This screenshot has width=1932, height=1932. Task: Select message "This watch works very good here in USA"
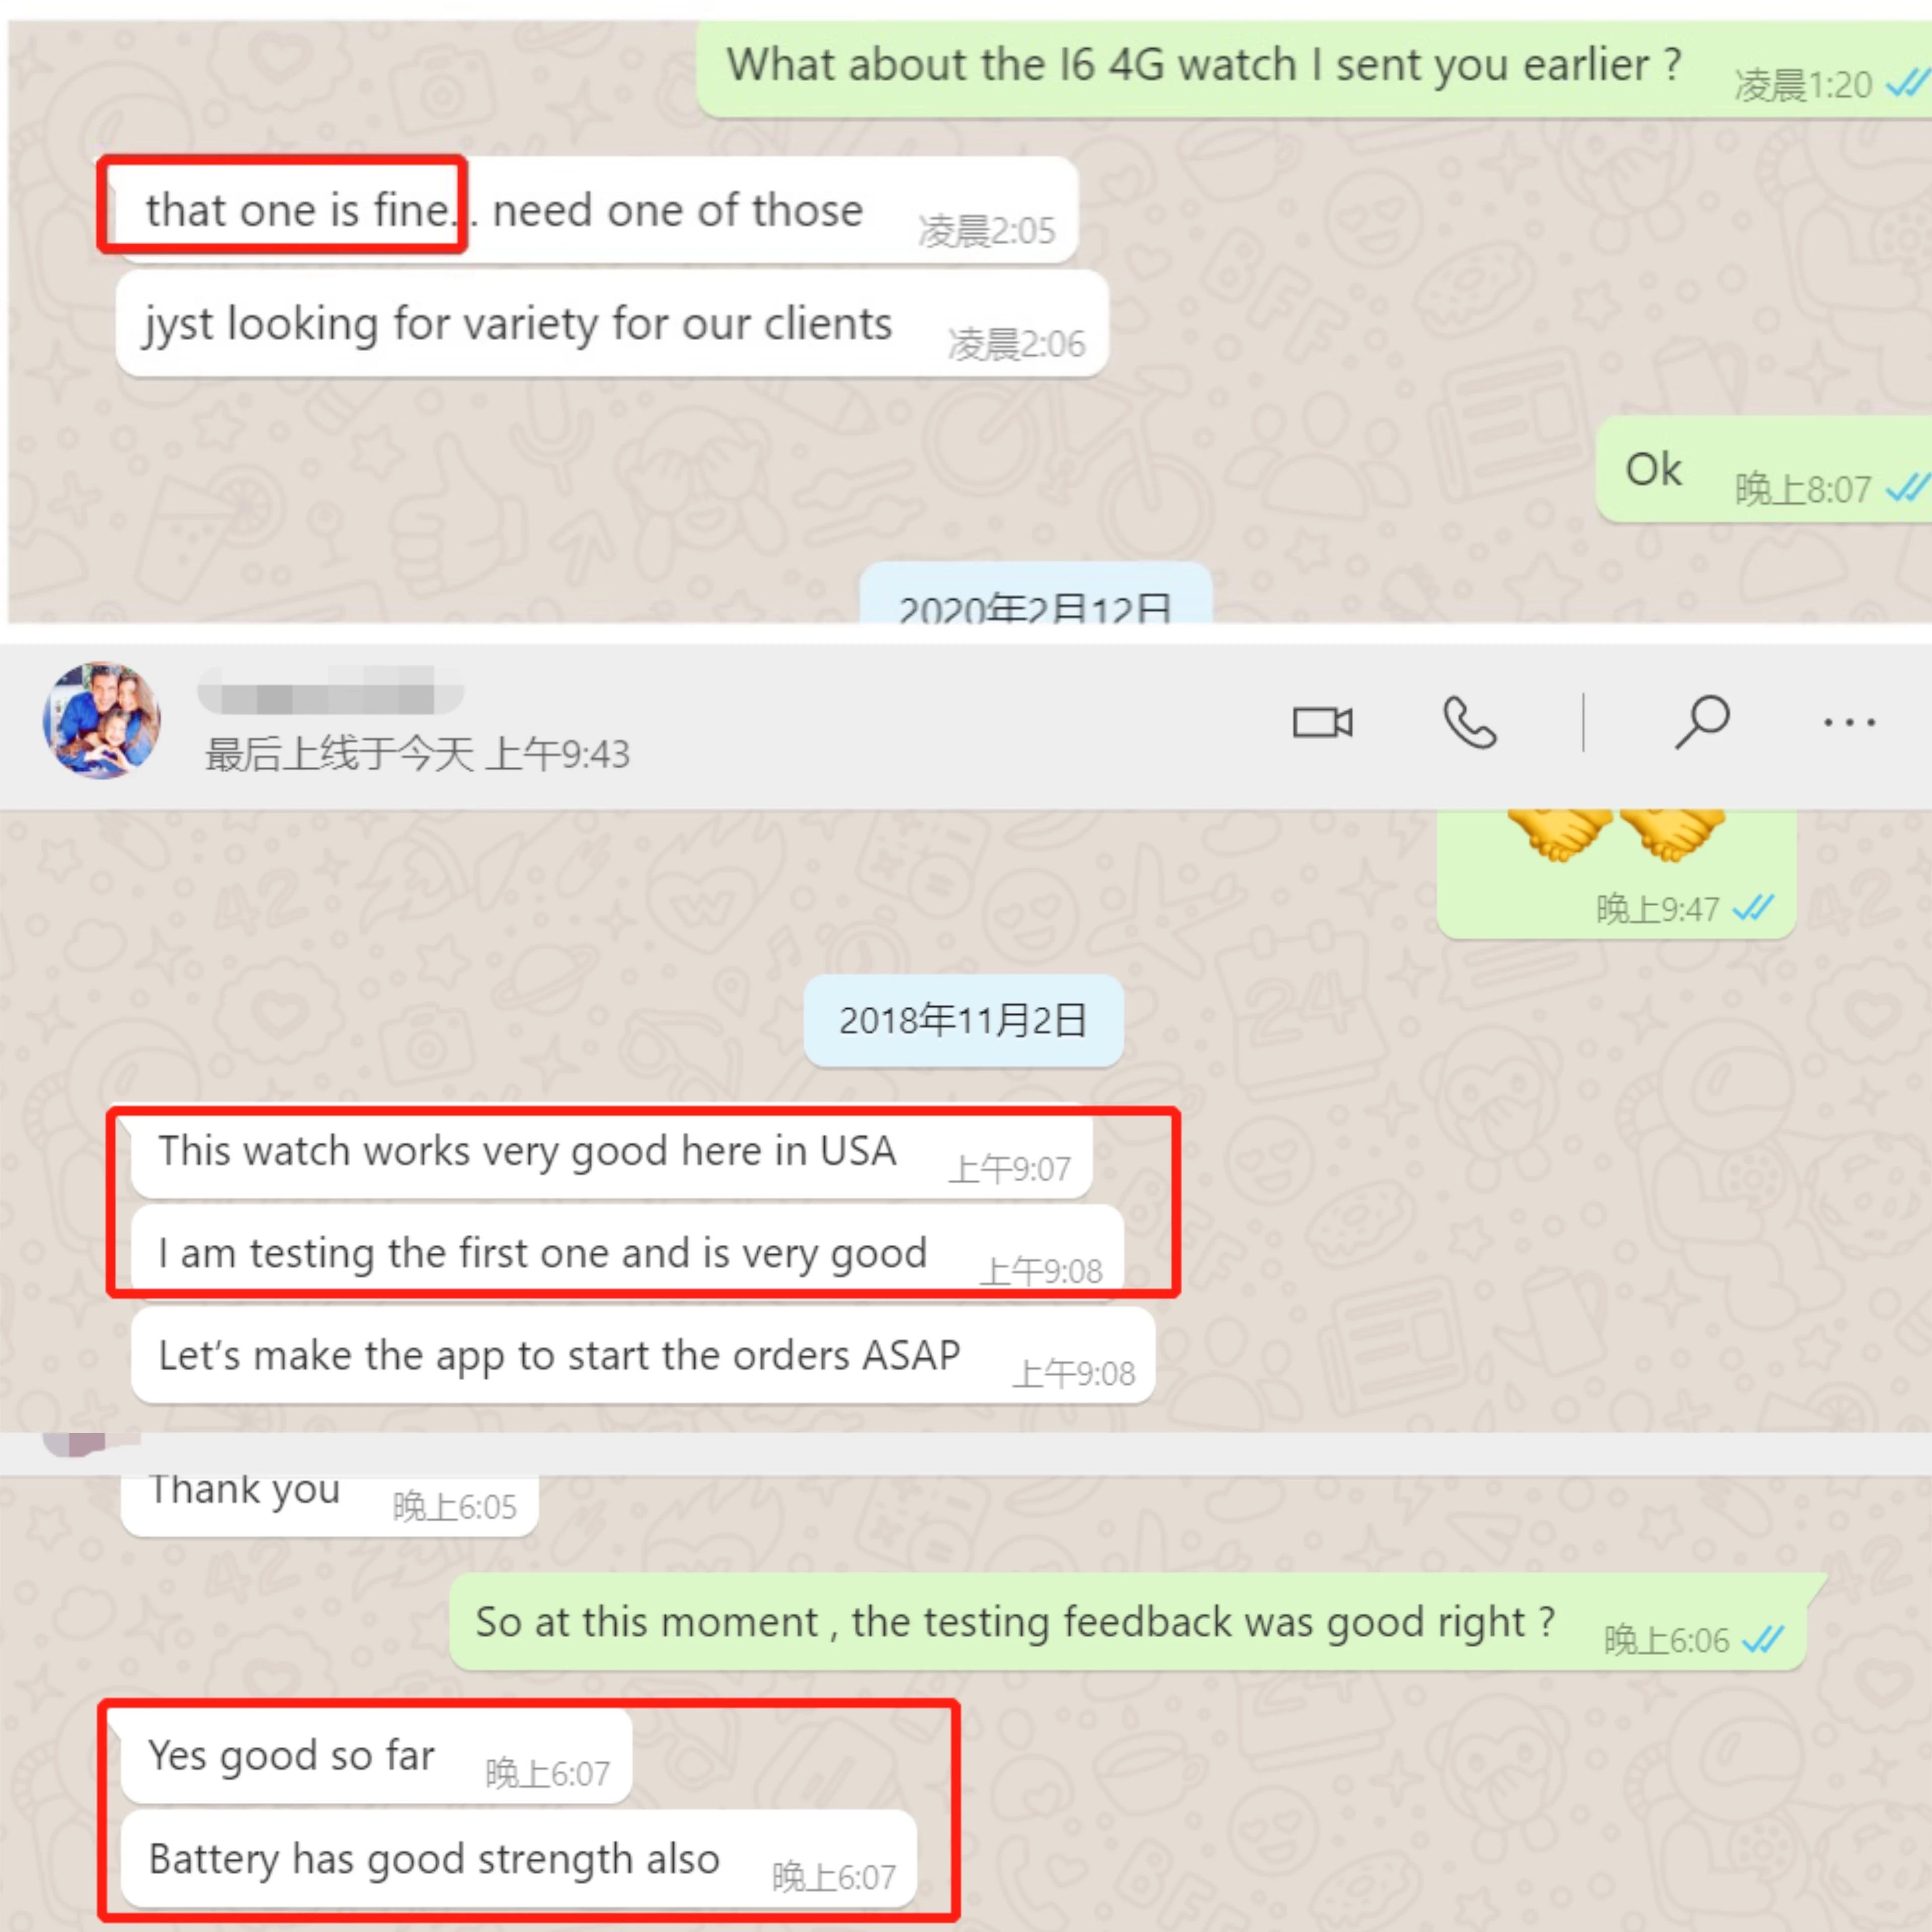point(611,1152)
